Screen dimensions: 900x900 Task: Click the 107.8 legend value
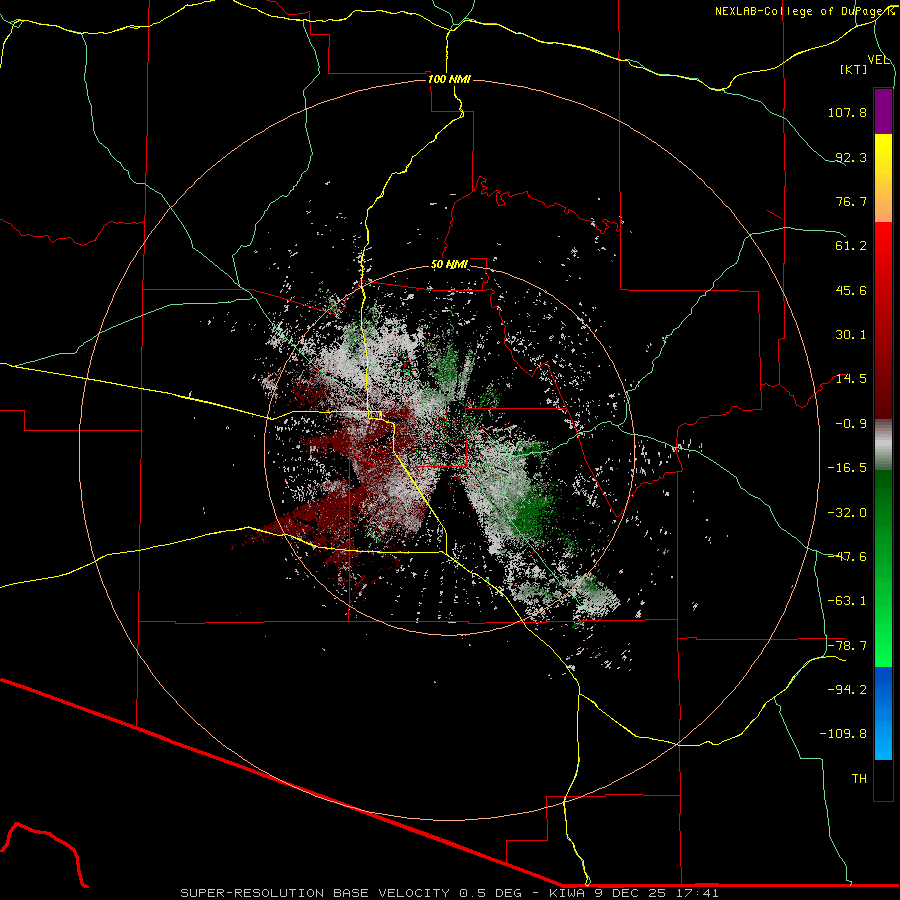[x=847, y=112]
